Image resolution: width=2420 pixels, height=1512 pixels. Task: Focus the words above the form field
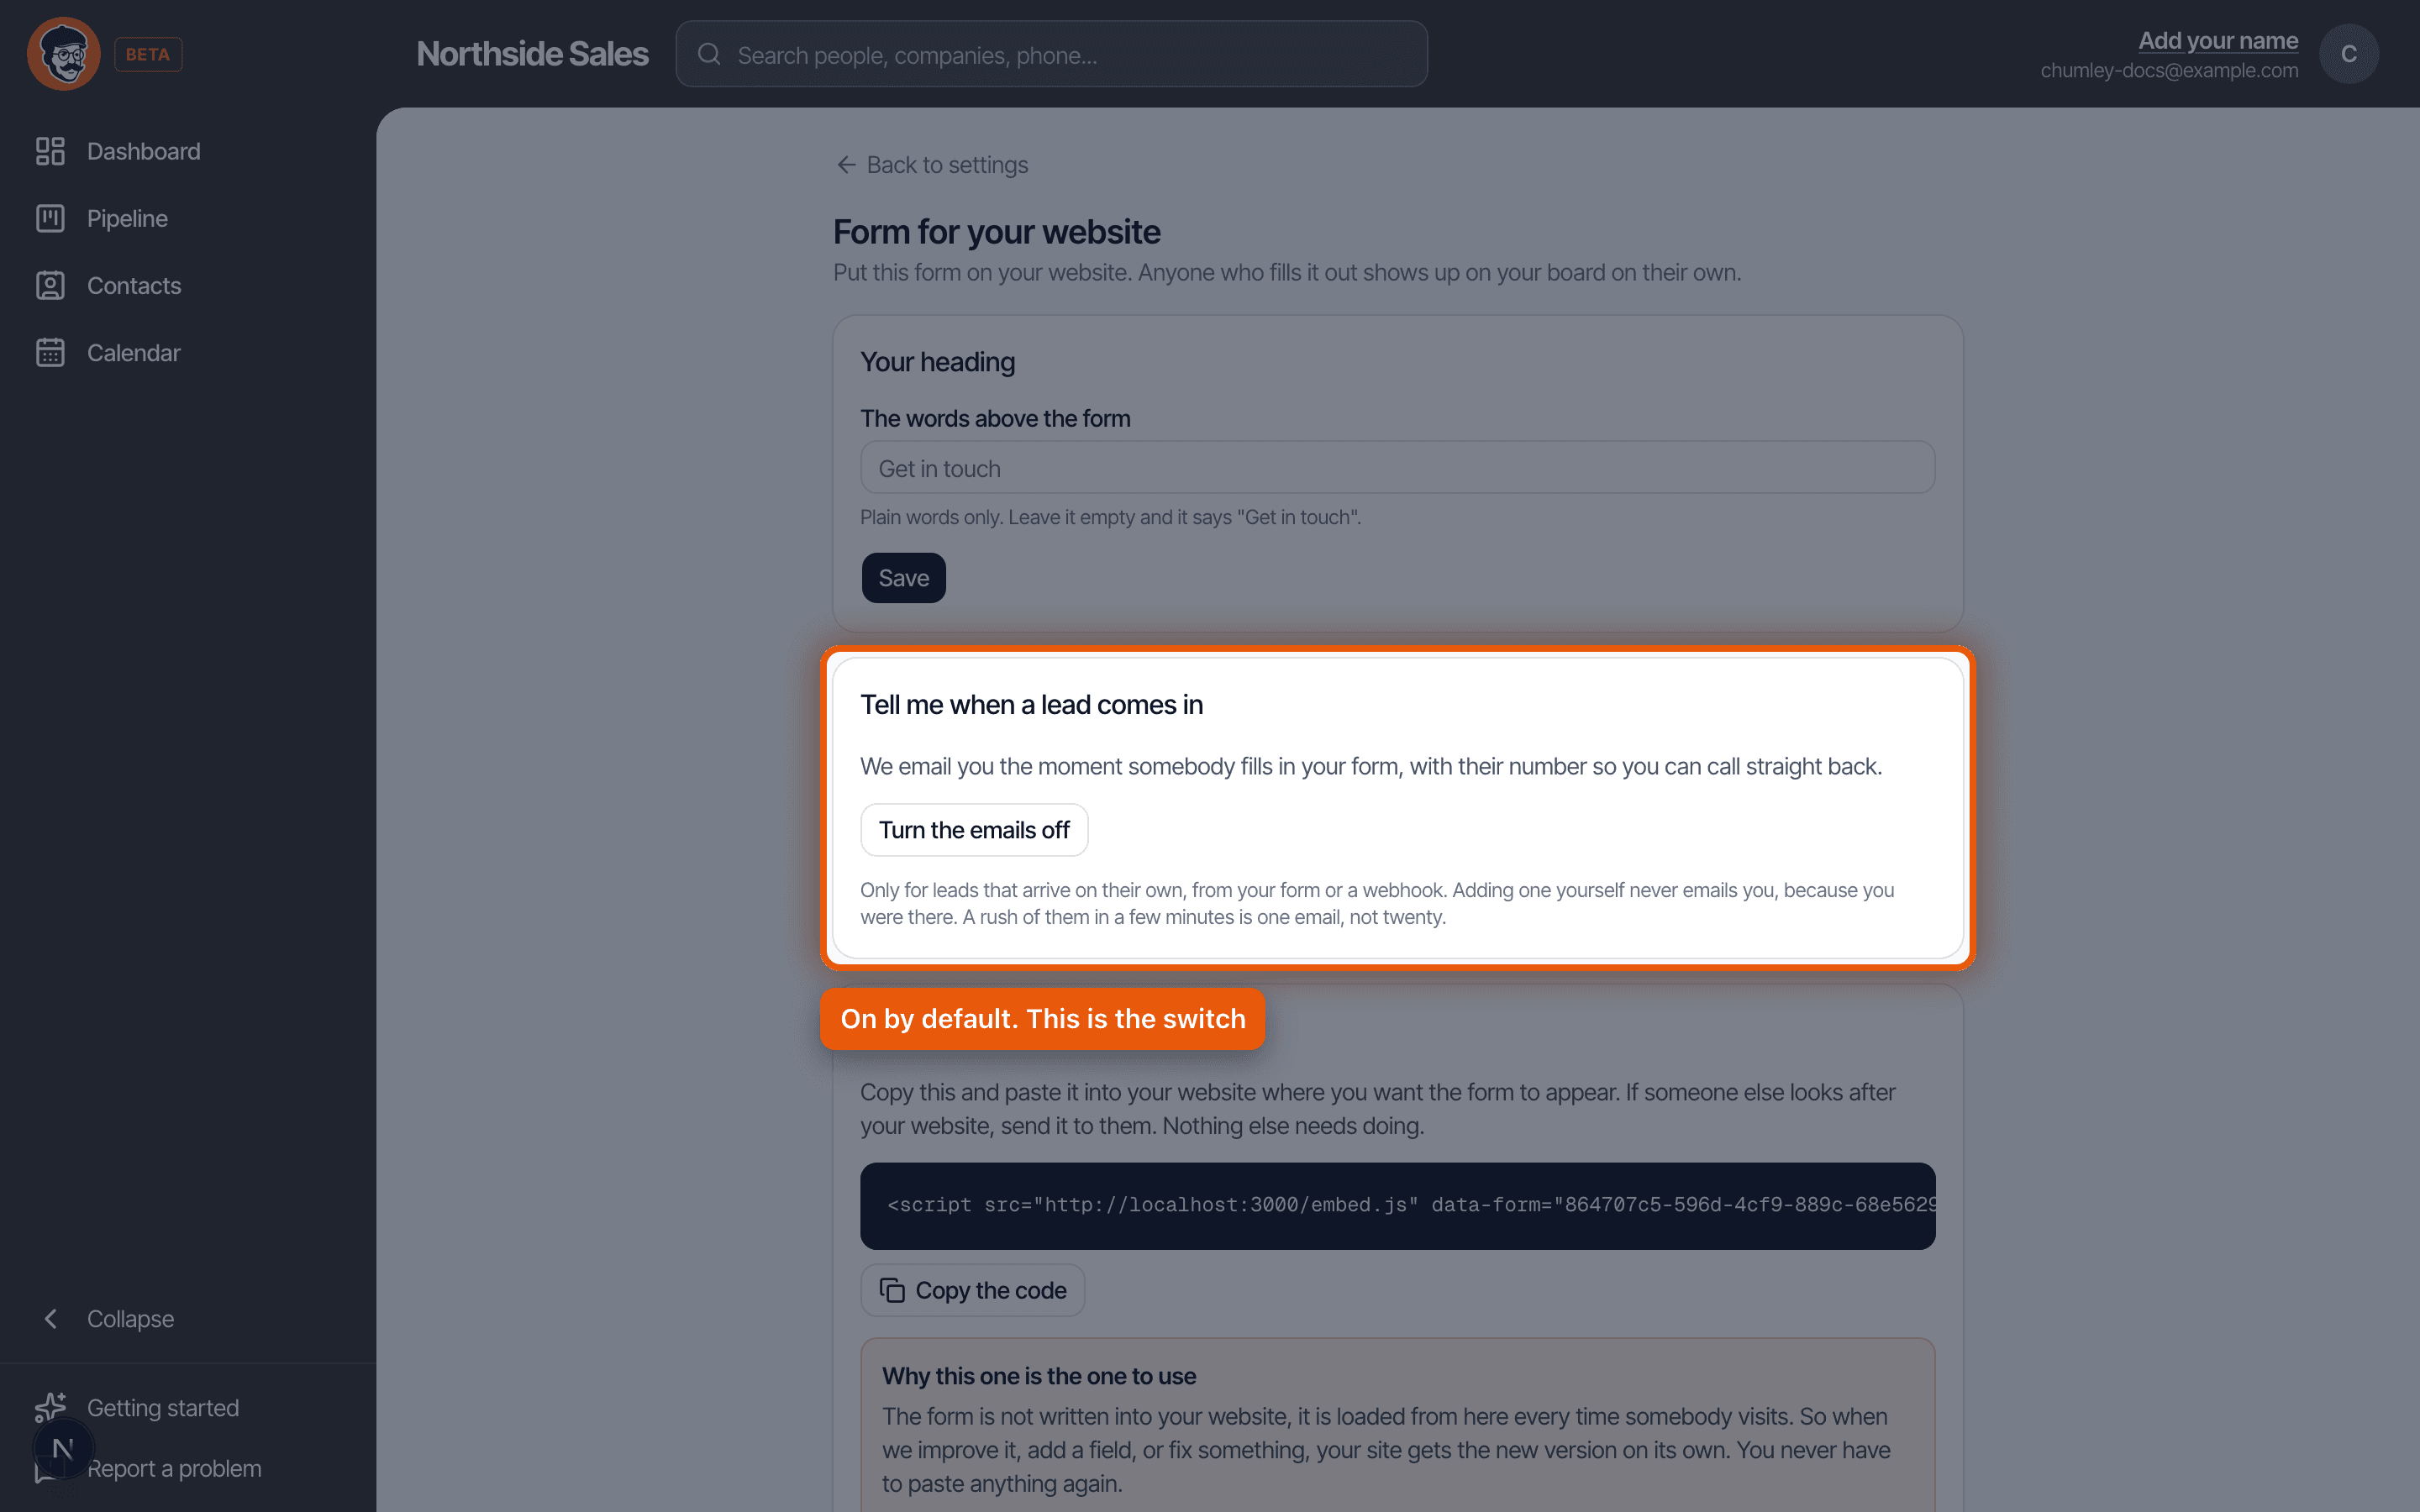pyautogui.click(x=1397, y=468)
